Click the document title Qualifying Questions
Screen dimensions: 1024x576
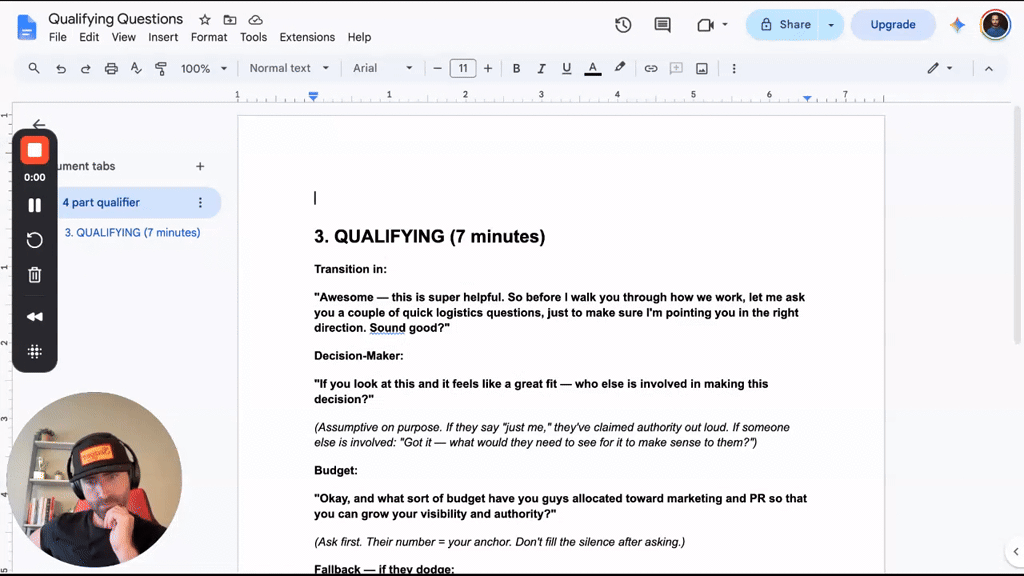[116, 19]
